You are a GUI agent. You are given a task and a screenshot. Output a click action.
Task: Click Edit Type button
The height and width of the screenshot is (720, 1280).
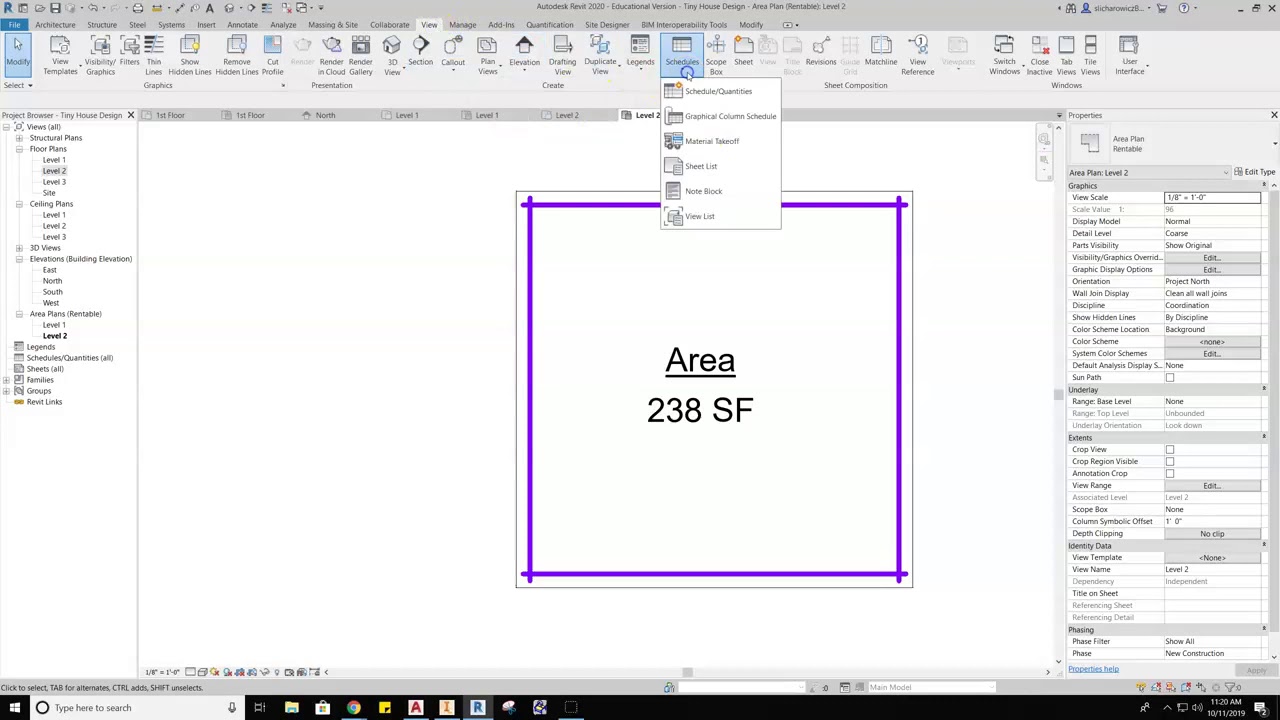(1254, 172)
